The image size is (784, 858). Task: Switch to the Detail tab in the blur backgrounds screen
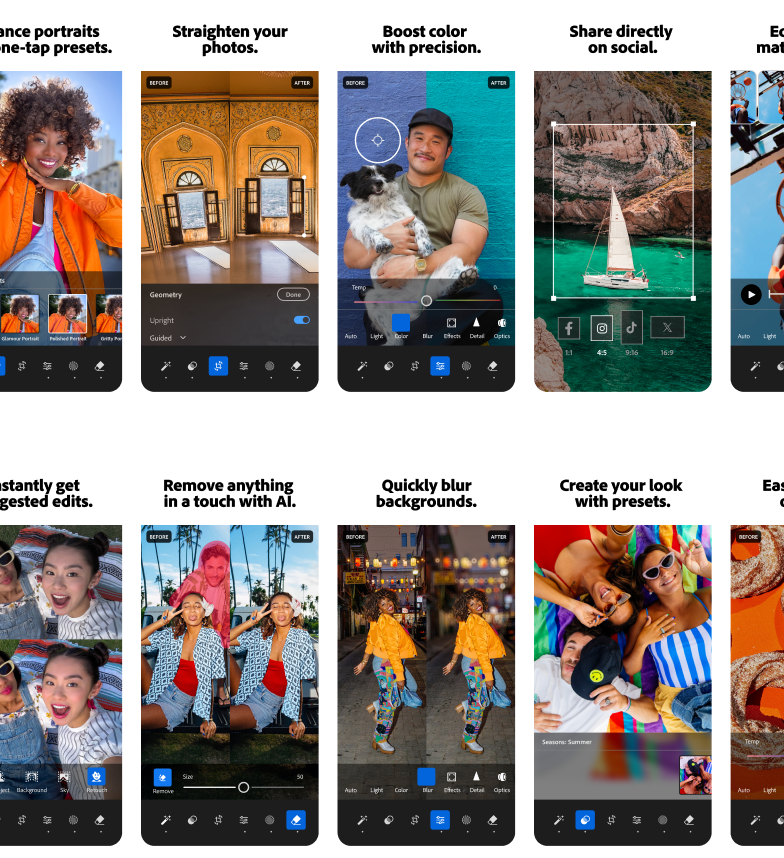(477, 777)
